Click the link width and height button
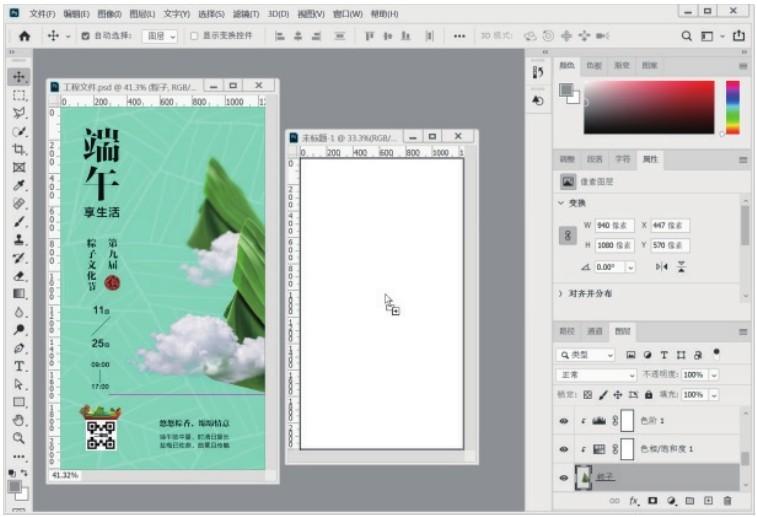This screenshot has width=757, height=517. coord(567,235)
